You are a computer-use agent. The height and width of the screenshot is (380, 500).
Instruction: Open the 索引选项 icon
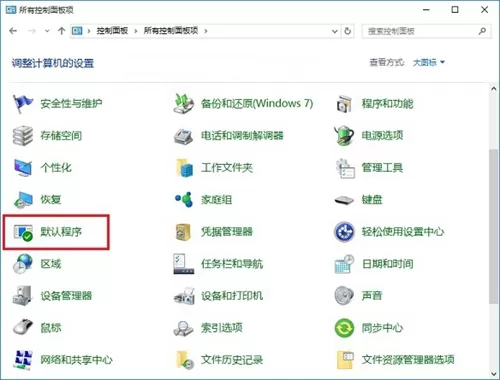[183, 328]
